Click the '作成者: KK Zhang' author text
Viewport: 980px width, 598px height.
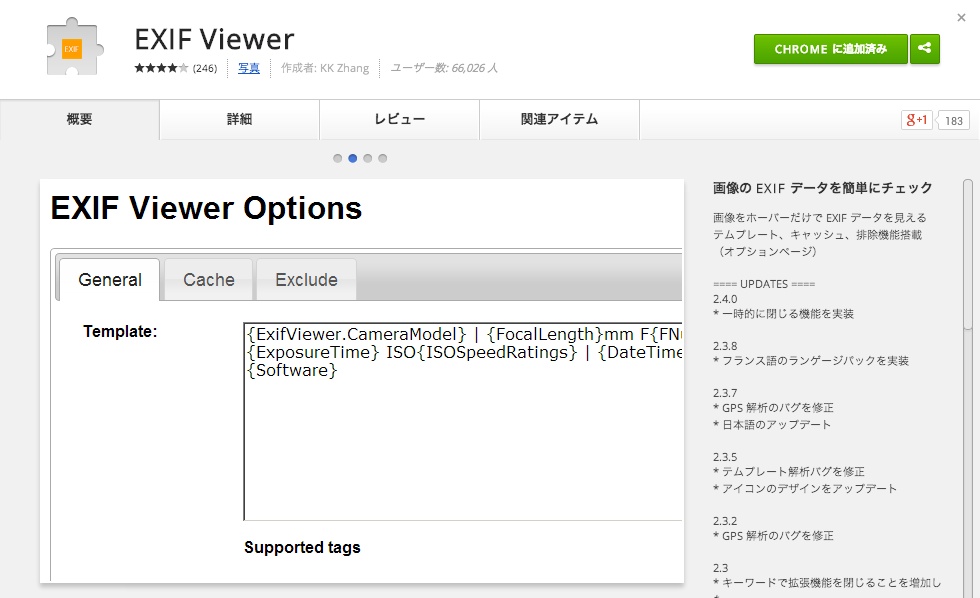325,68
